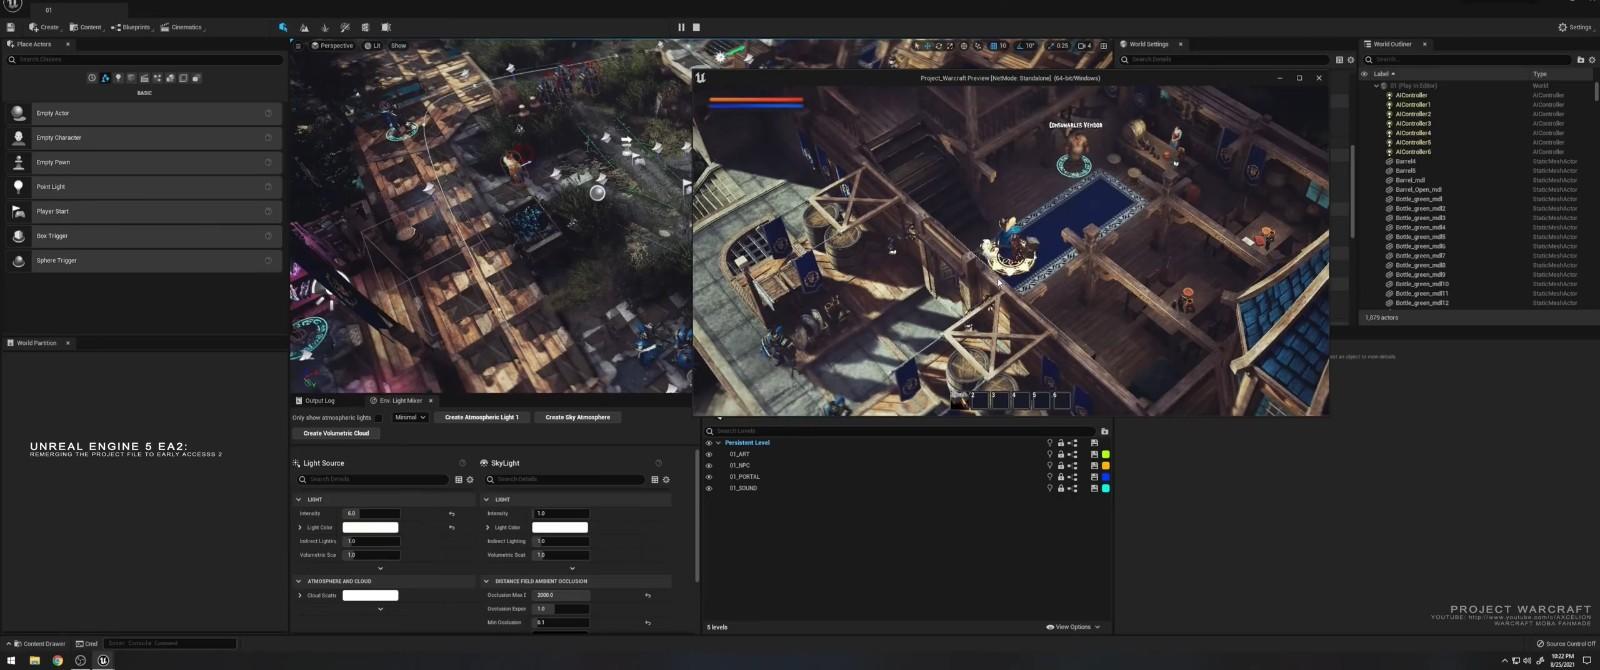Click the Save icon in the main toolbar

tap(11, 27)
